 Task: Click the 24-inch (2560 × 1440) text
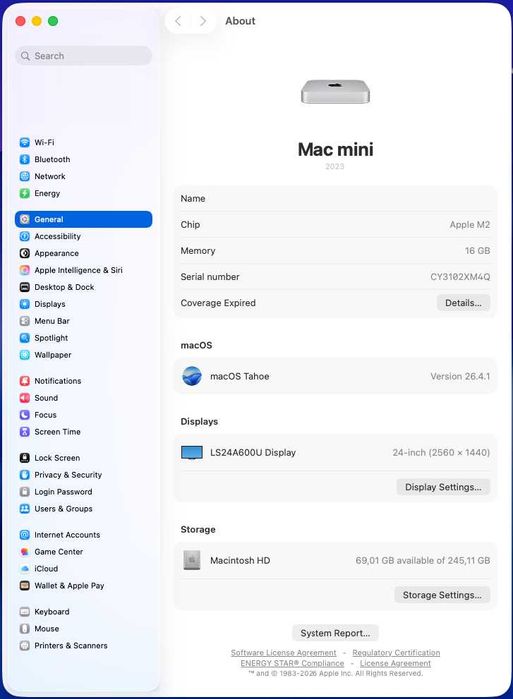[441, 452]
